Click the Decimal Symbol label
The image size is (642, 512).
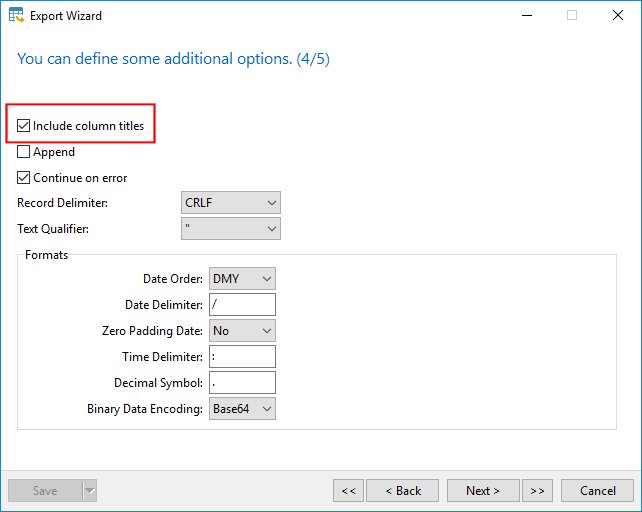158,383
